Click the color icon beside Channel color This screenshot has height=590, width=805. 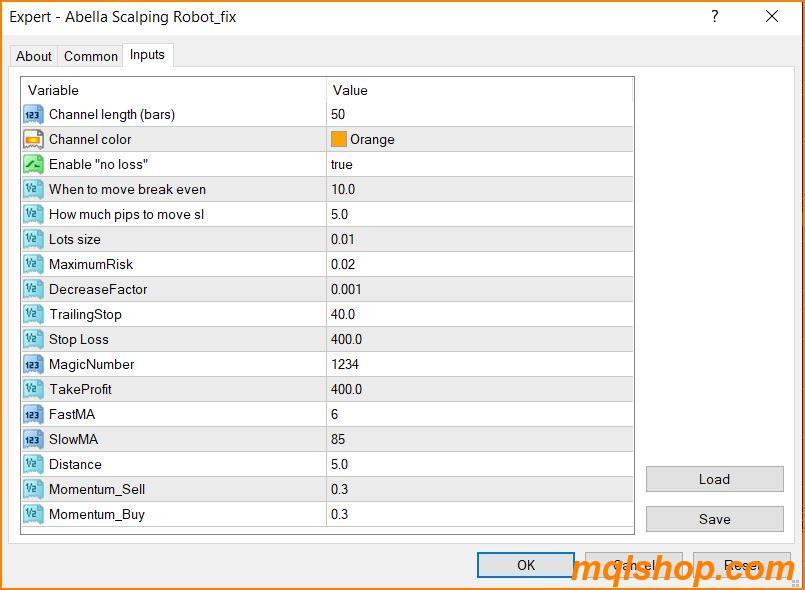pos(33,139)
